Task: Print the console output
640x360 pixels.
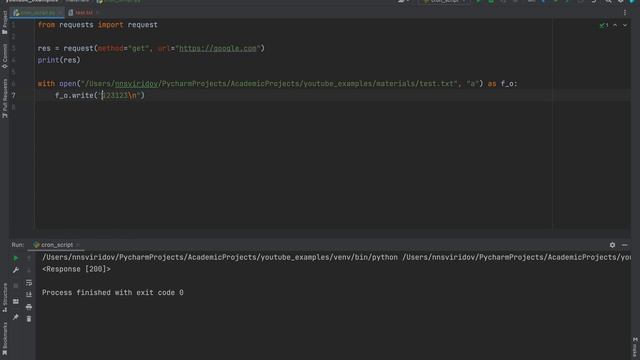Action: [x=29, y=307]
